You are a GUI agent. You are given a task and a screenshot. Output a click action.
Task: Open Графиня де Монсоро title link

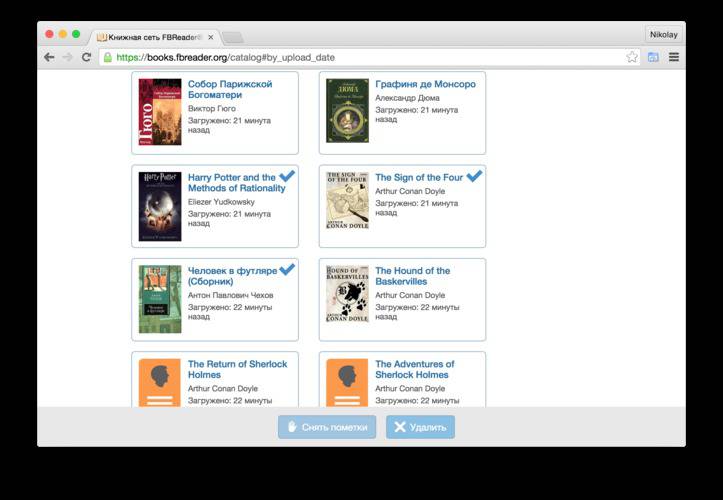[425, 84]
